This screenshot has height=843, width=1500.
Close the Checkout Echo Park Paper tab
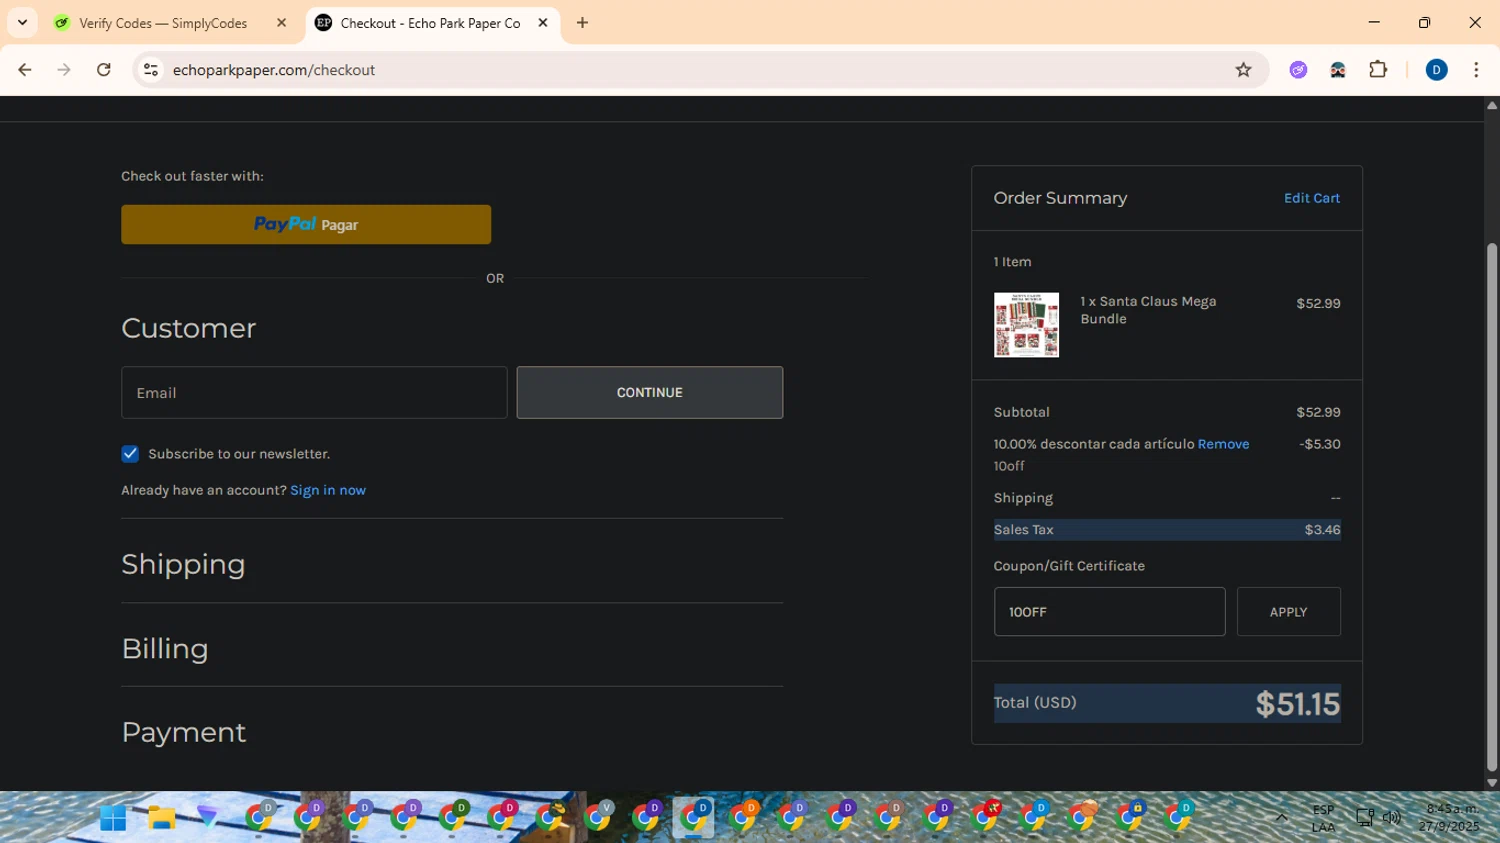(543, 23)
